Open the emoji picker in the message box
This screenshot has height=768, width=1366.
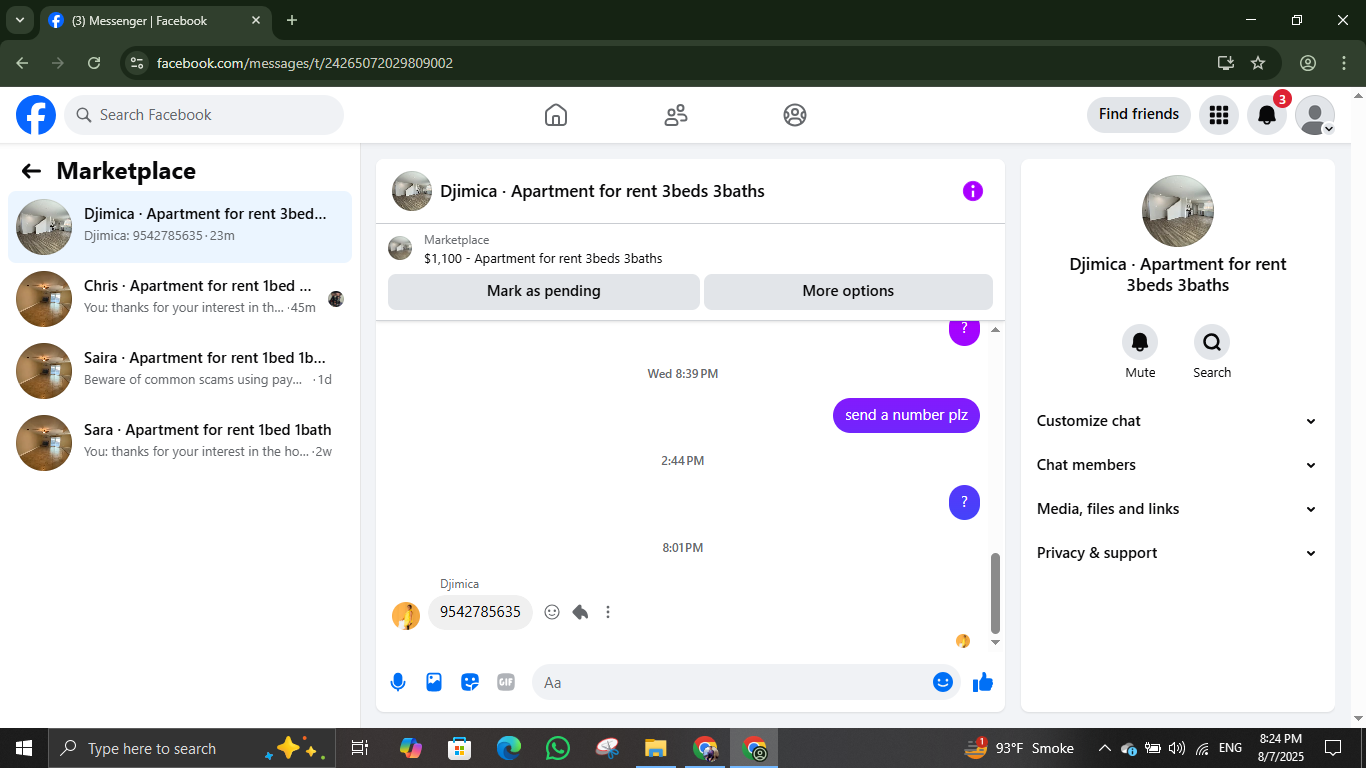point(943,682)
